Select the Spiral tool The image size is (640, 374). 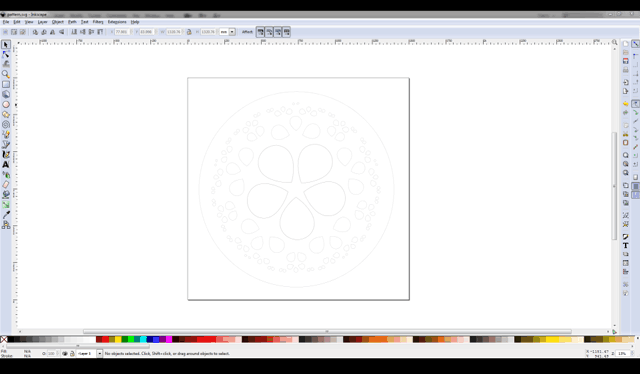[6, 125]
